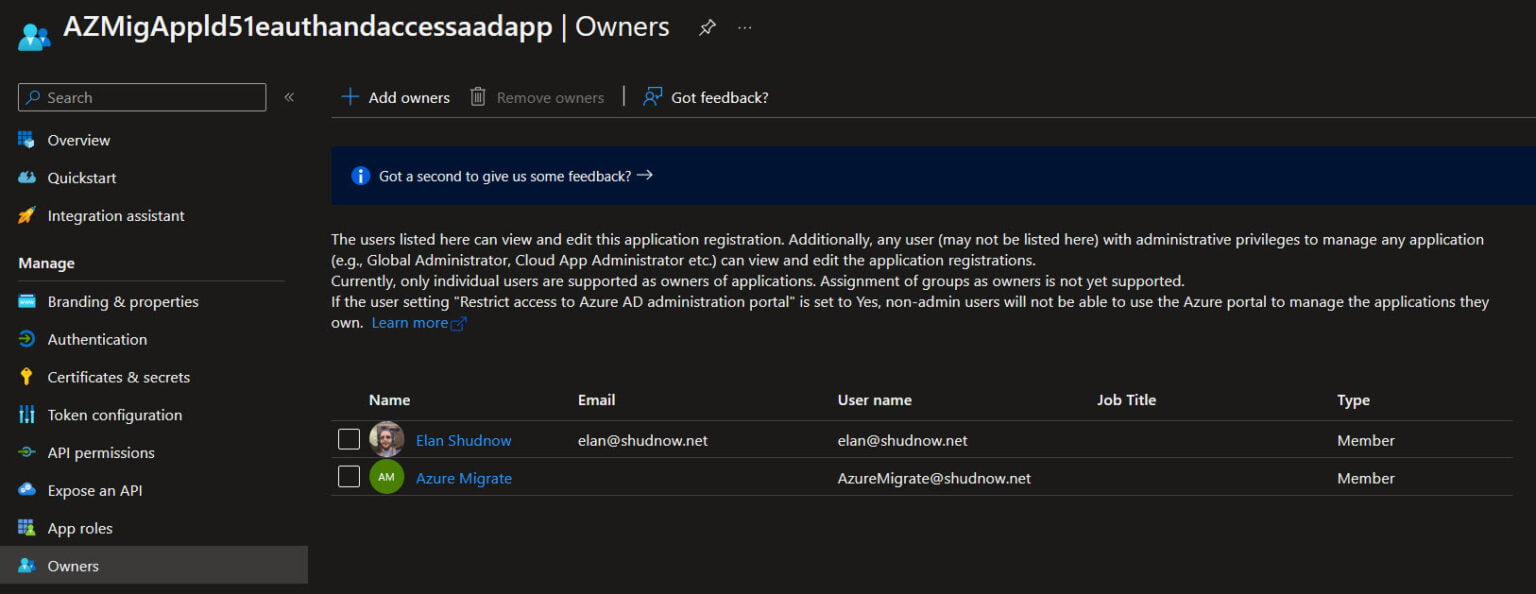Image resolution: width=1536 pixels, height=594 pixels.
Task: Click the Quickstart cloud icon
Action: (x=27, y=178)
